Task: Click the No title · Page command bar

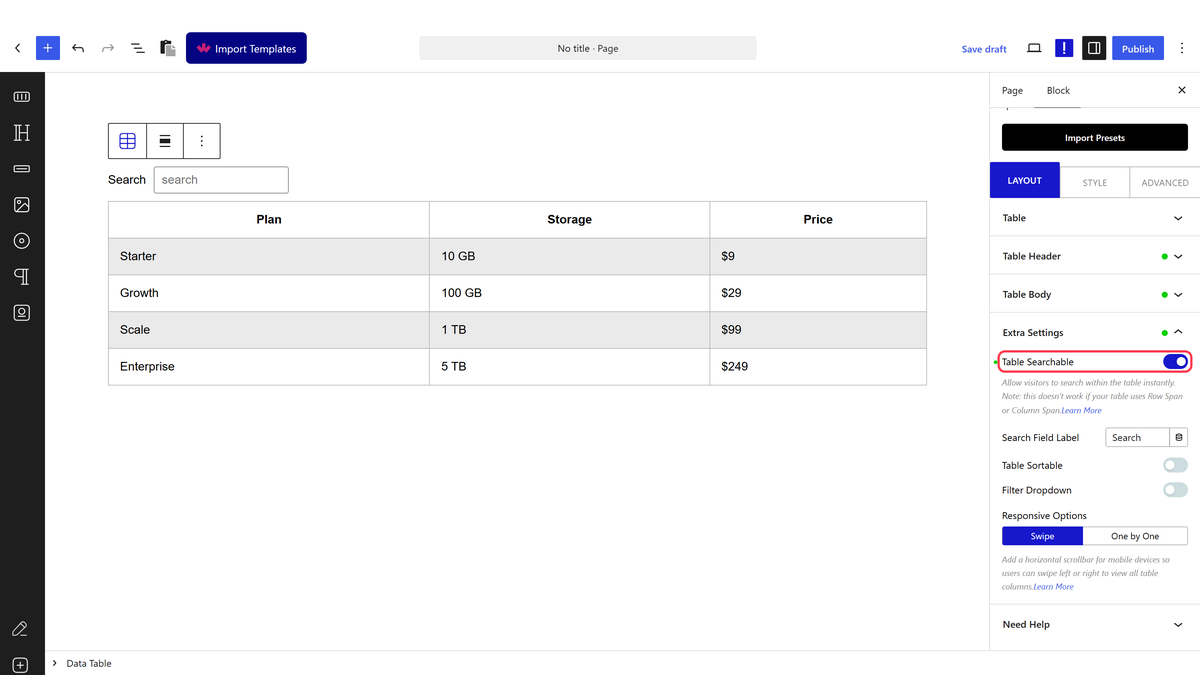Action: pos(588,48)
